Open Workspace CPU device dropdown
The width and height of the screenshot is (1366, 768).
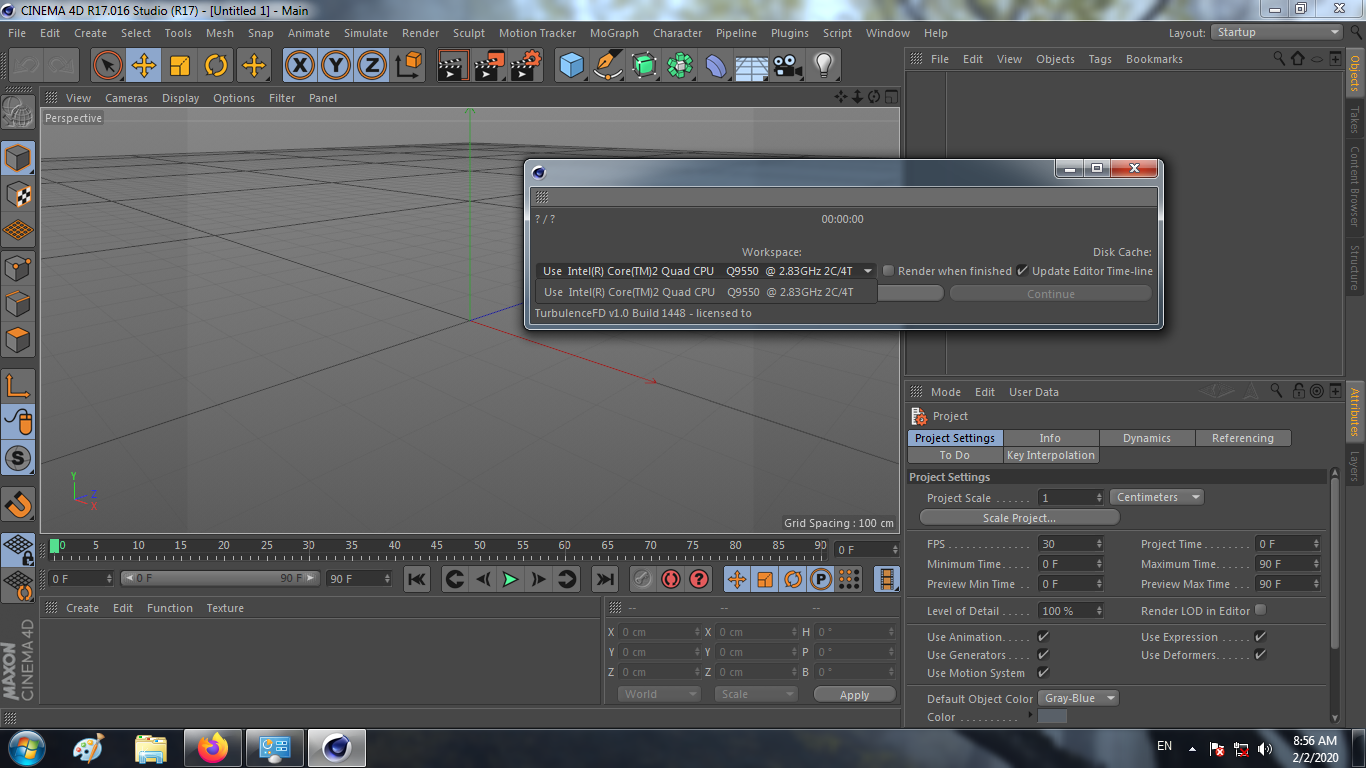pos(706,271)
